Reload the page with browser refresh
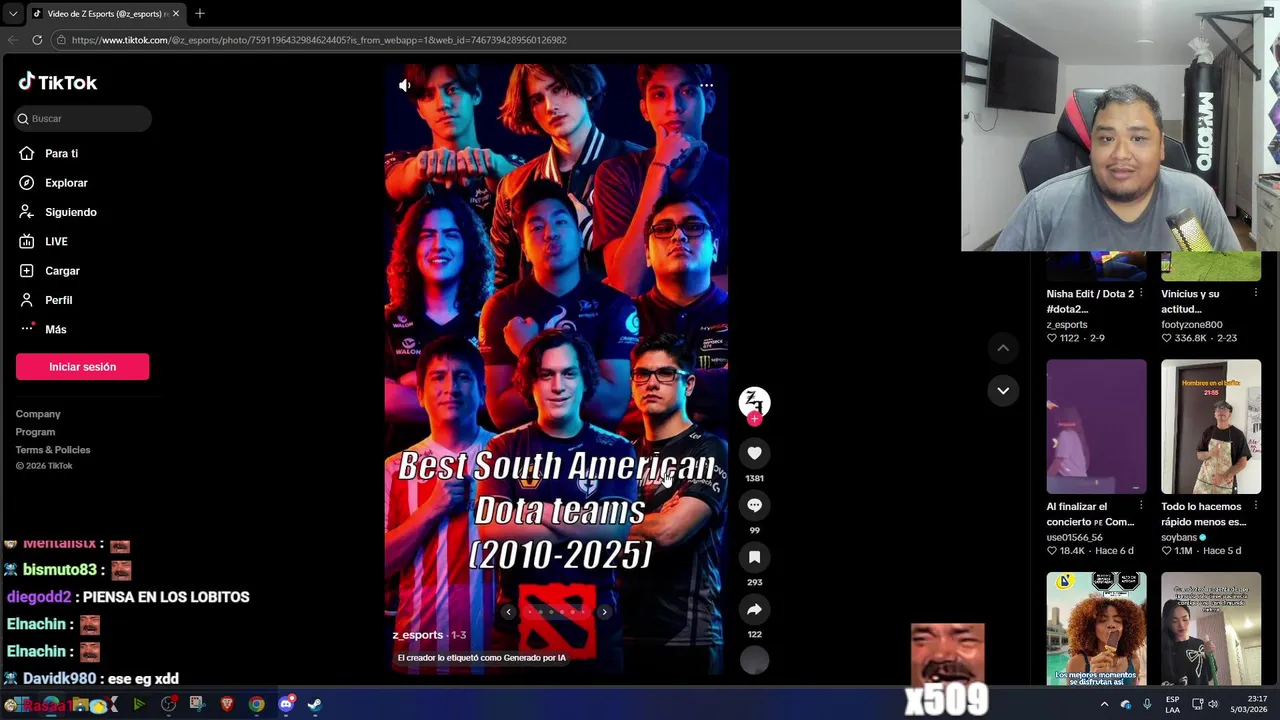This screenshot has width=1280, height=720. click(x=37, y=40)
